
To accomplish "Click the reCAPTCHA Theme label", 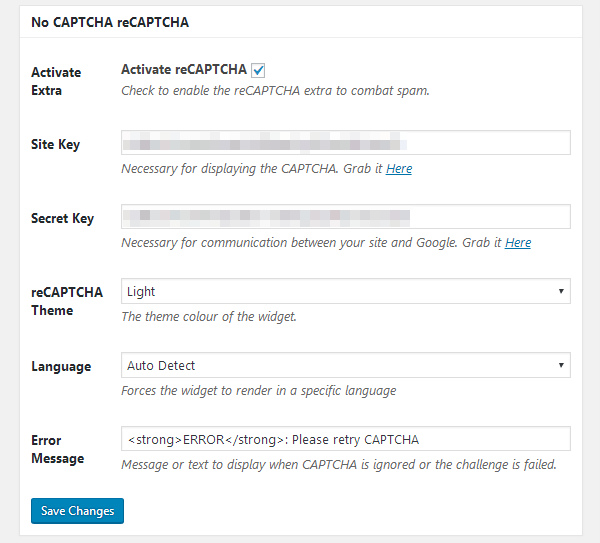I will 67,301.
